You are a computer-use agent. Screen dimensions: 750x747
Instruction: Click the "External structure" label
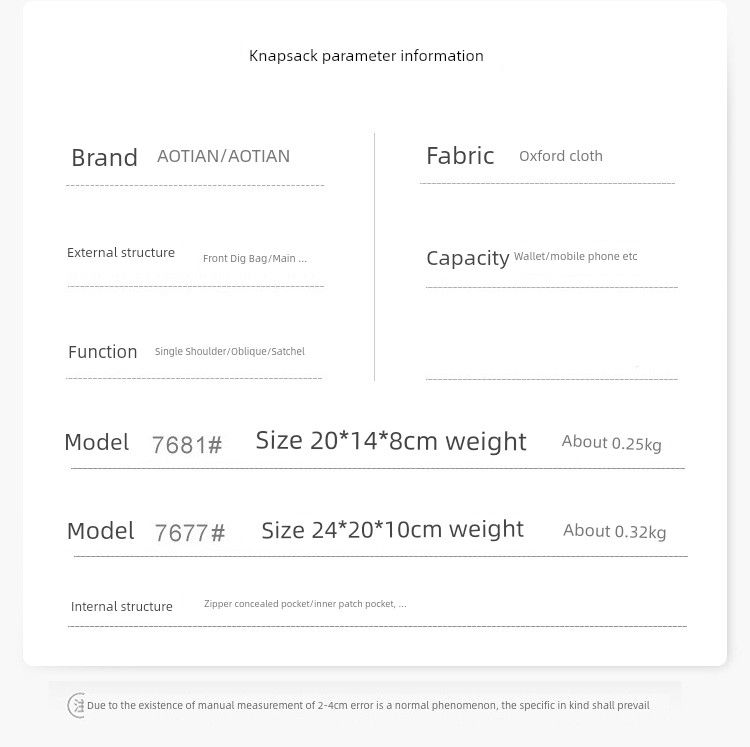[121, 253]
